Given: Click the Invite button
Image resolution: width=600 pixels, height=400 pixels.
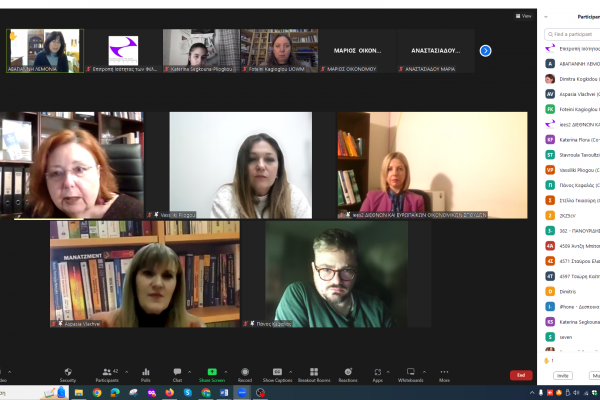Looking at the screenshot, I should (562, 376).
